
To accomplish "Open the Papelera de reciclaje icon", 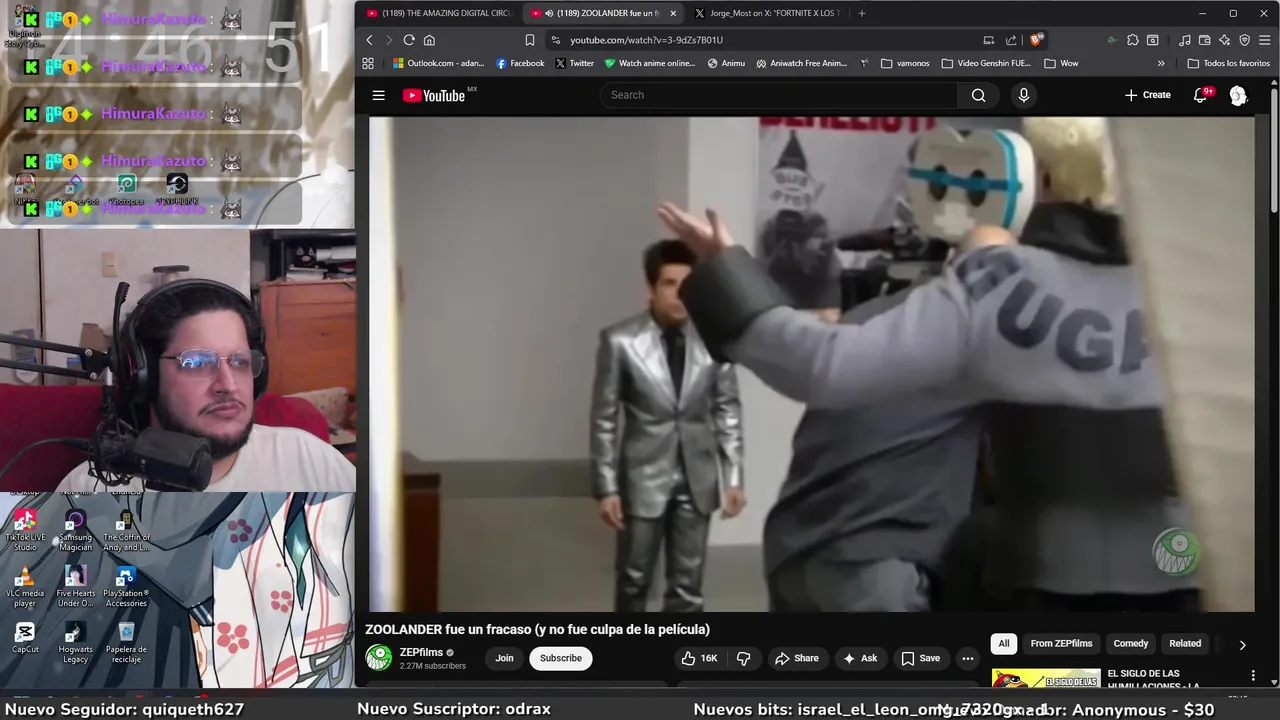I will 126,642.
